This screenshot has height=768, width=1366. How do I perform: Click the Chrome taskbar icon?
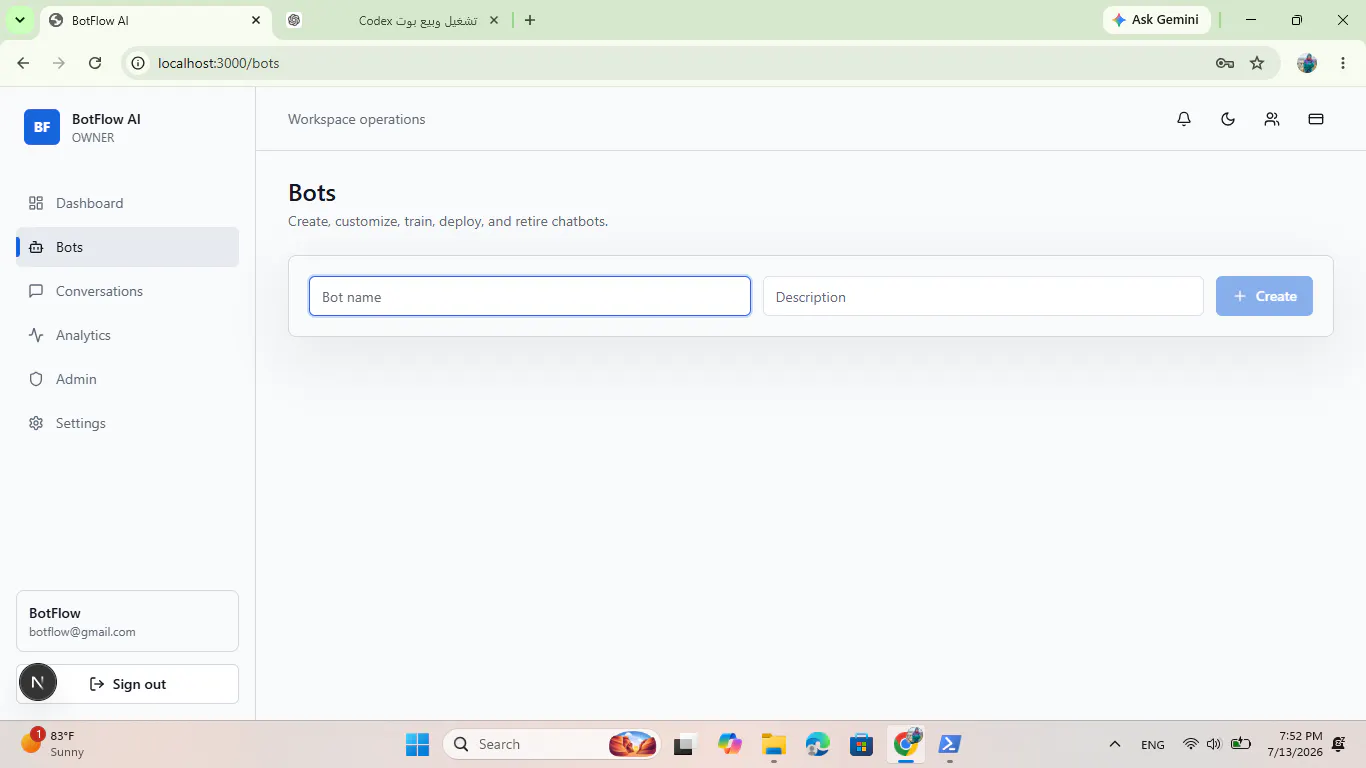click(907, 743)
